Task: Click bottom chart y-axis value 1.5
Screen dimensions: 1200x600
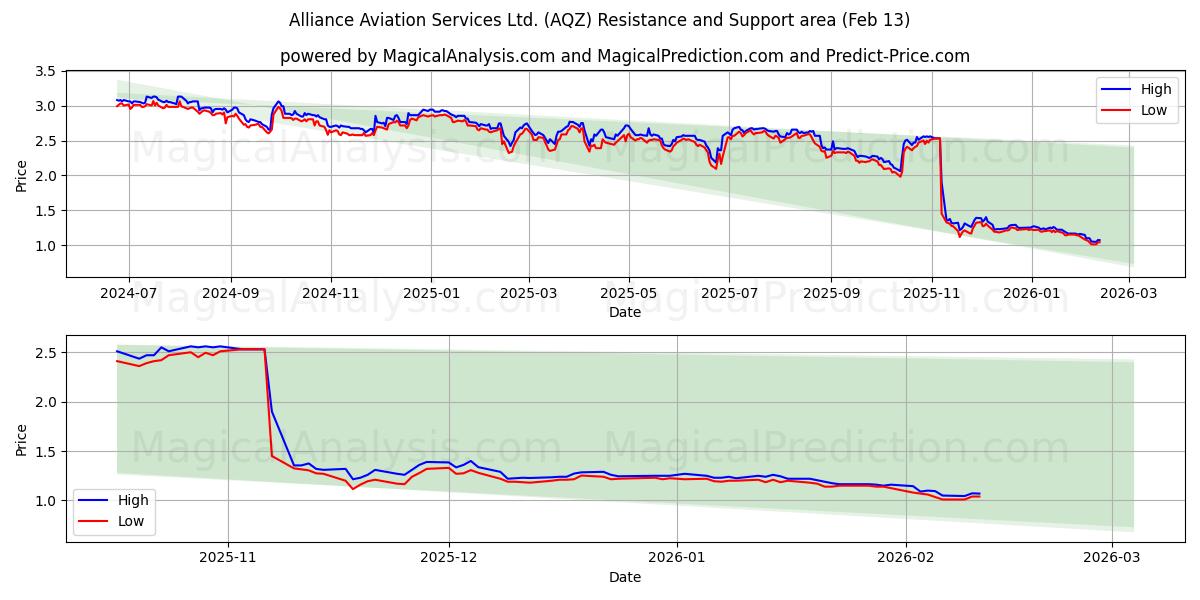Action: point(46,451)
